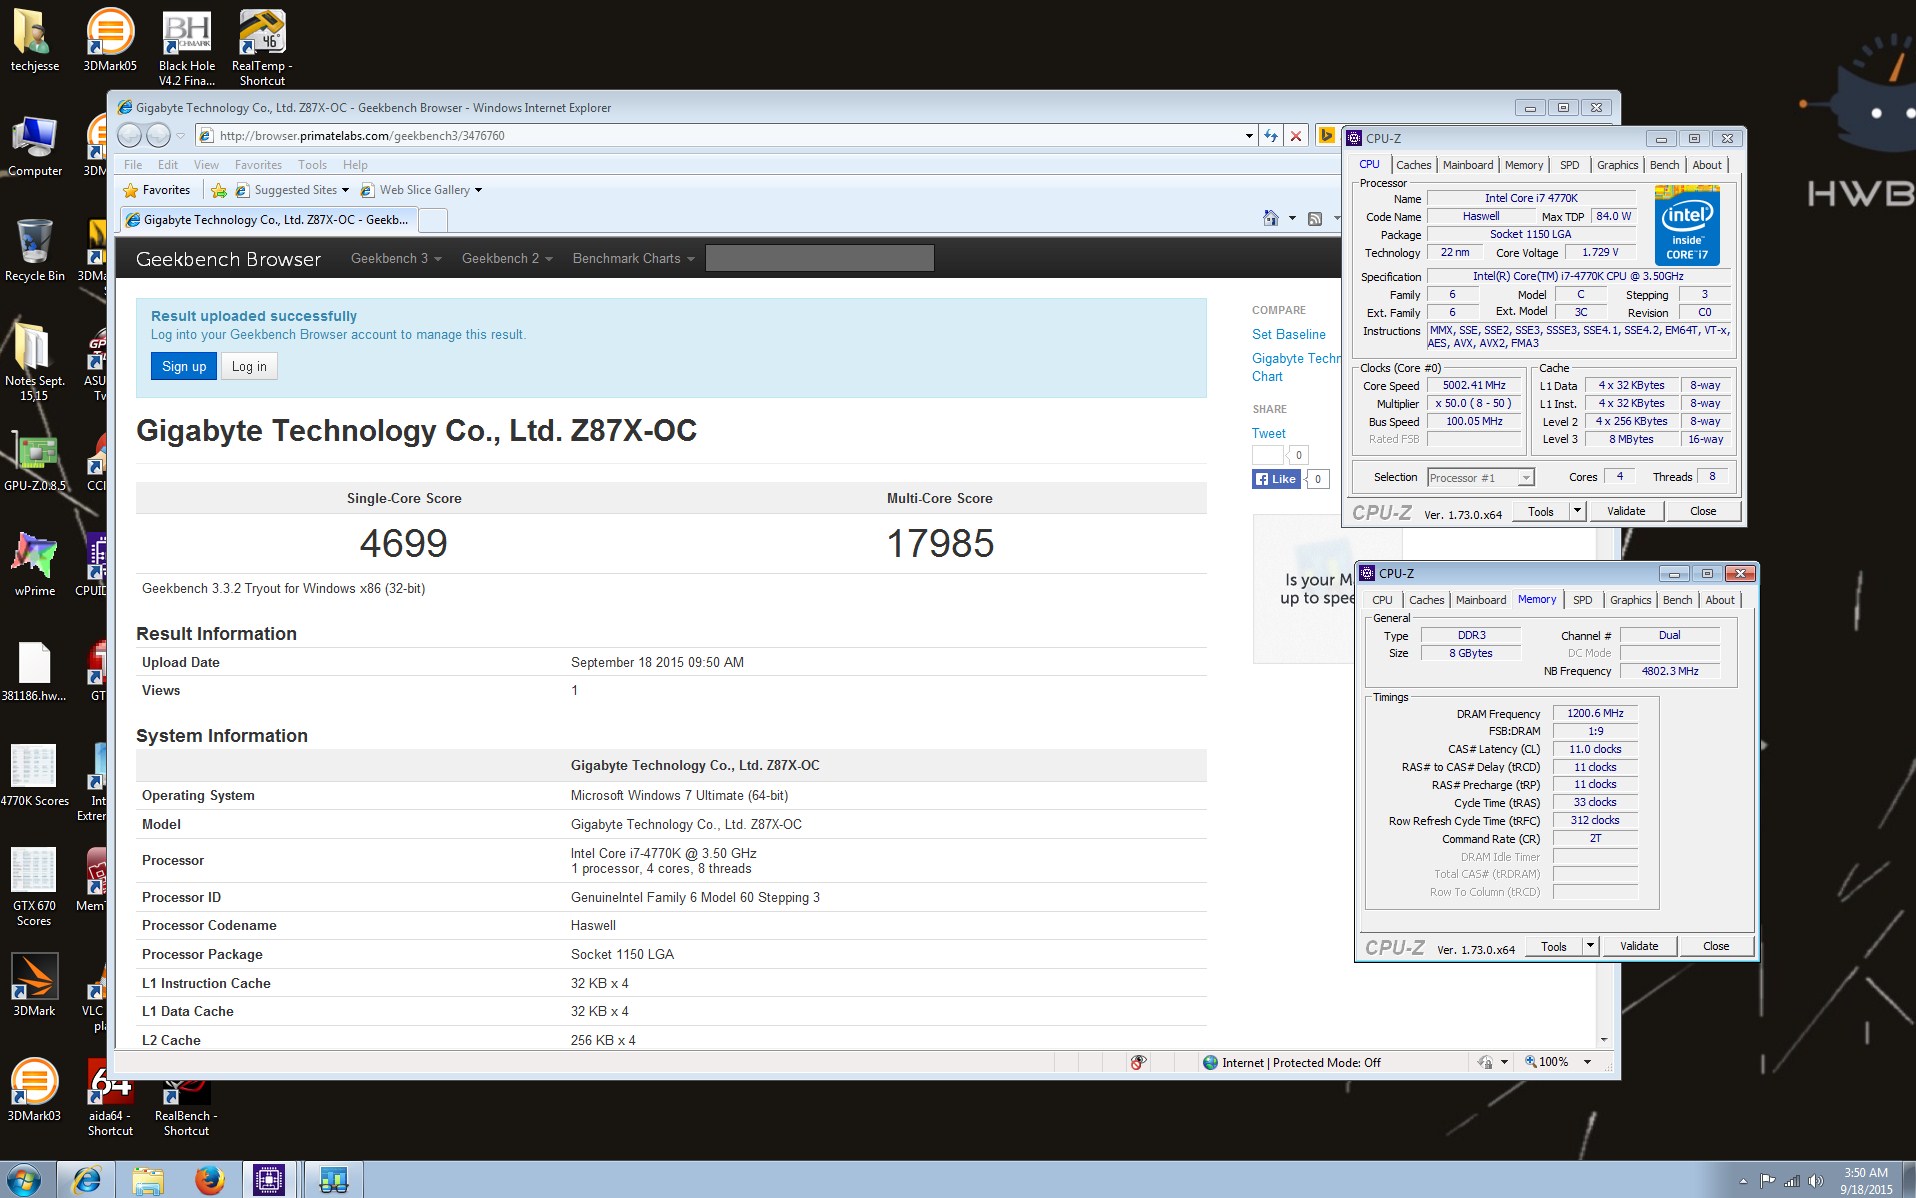Open Processor #1 selection combo box
1916x1198 pixels.
click(1480, 478)
